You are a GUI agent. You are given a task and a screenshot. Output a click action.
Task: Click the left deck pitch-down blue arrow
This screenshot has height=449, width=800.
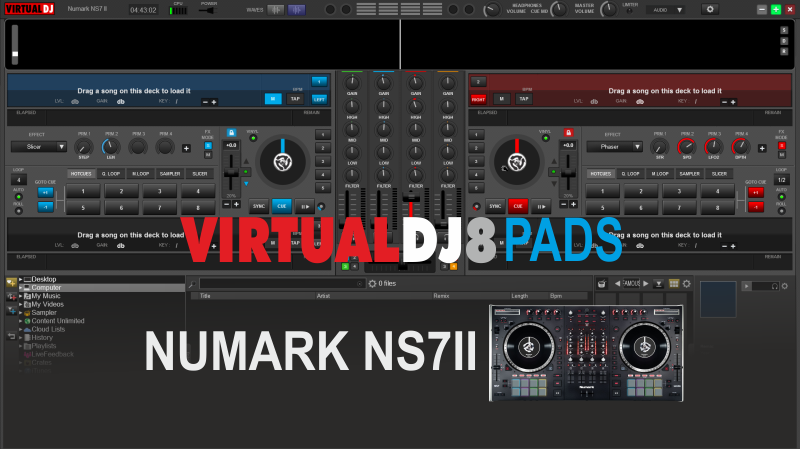click(246, 183)
